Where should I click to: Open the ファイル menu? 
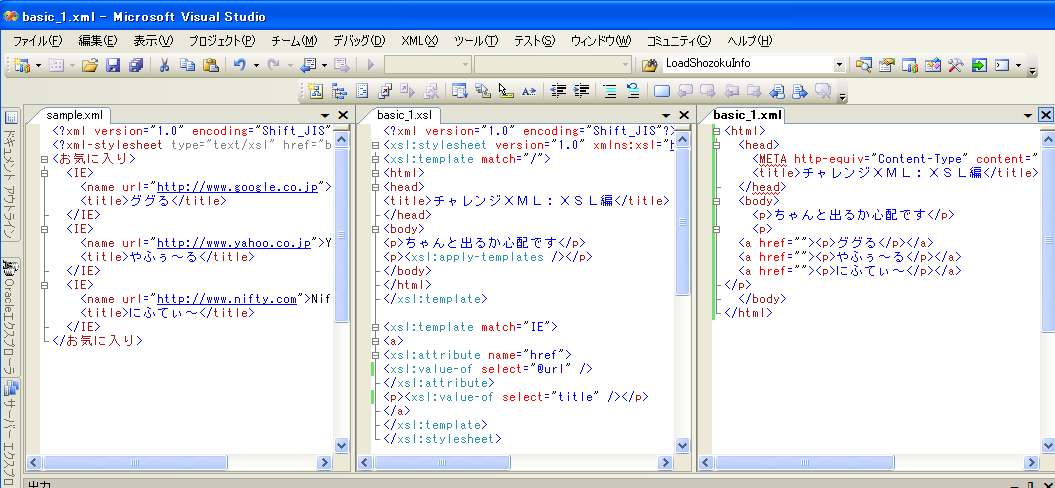[38, 40]
